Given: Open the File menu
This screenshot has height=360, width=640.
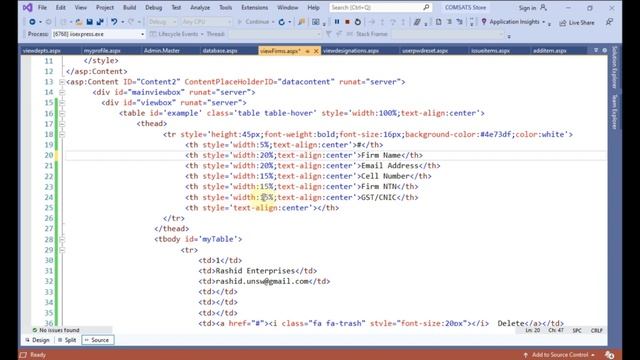Looking at the screenshot, I should click(x=42, y=7).
